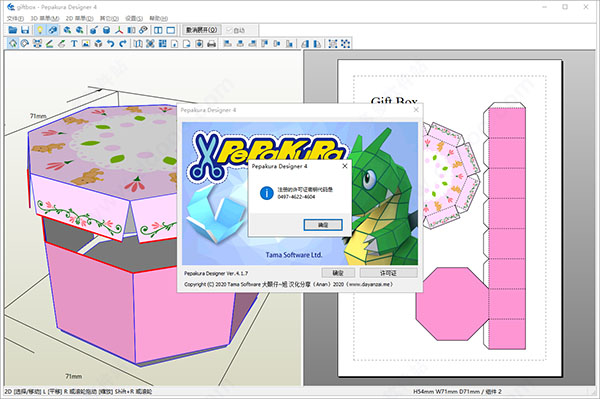Screen dimensions: 600x399
Task: Click the portrait page orientation icon
Action: tap(174, 44)
